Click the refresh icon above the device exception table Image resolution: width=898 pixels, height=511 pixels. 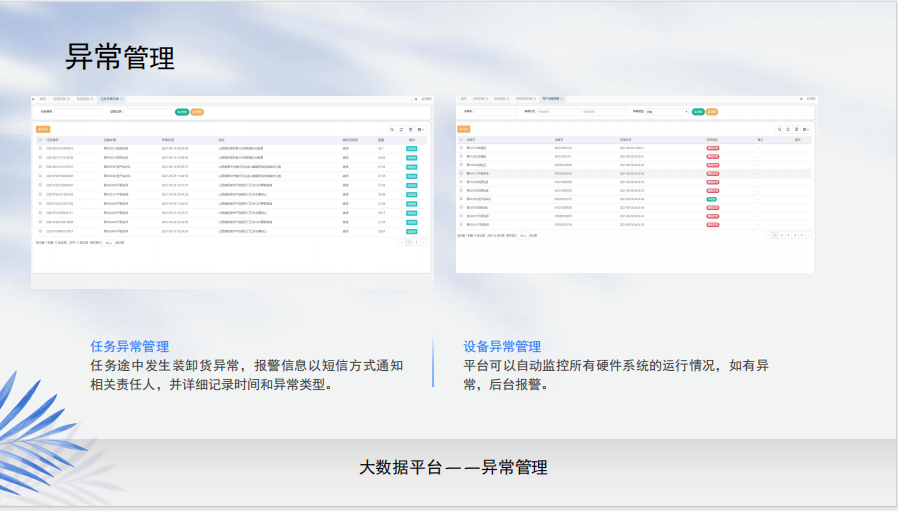point(787,129)
